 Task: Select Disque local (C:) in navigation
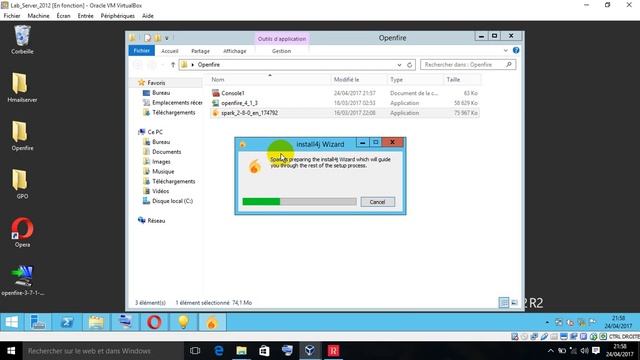click(x=172, y=201)
